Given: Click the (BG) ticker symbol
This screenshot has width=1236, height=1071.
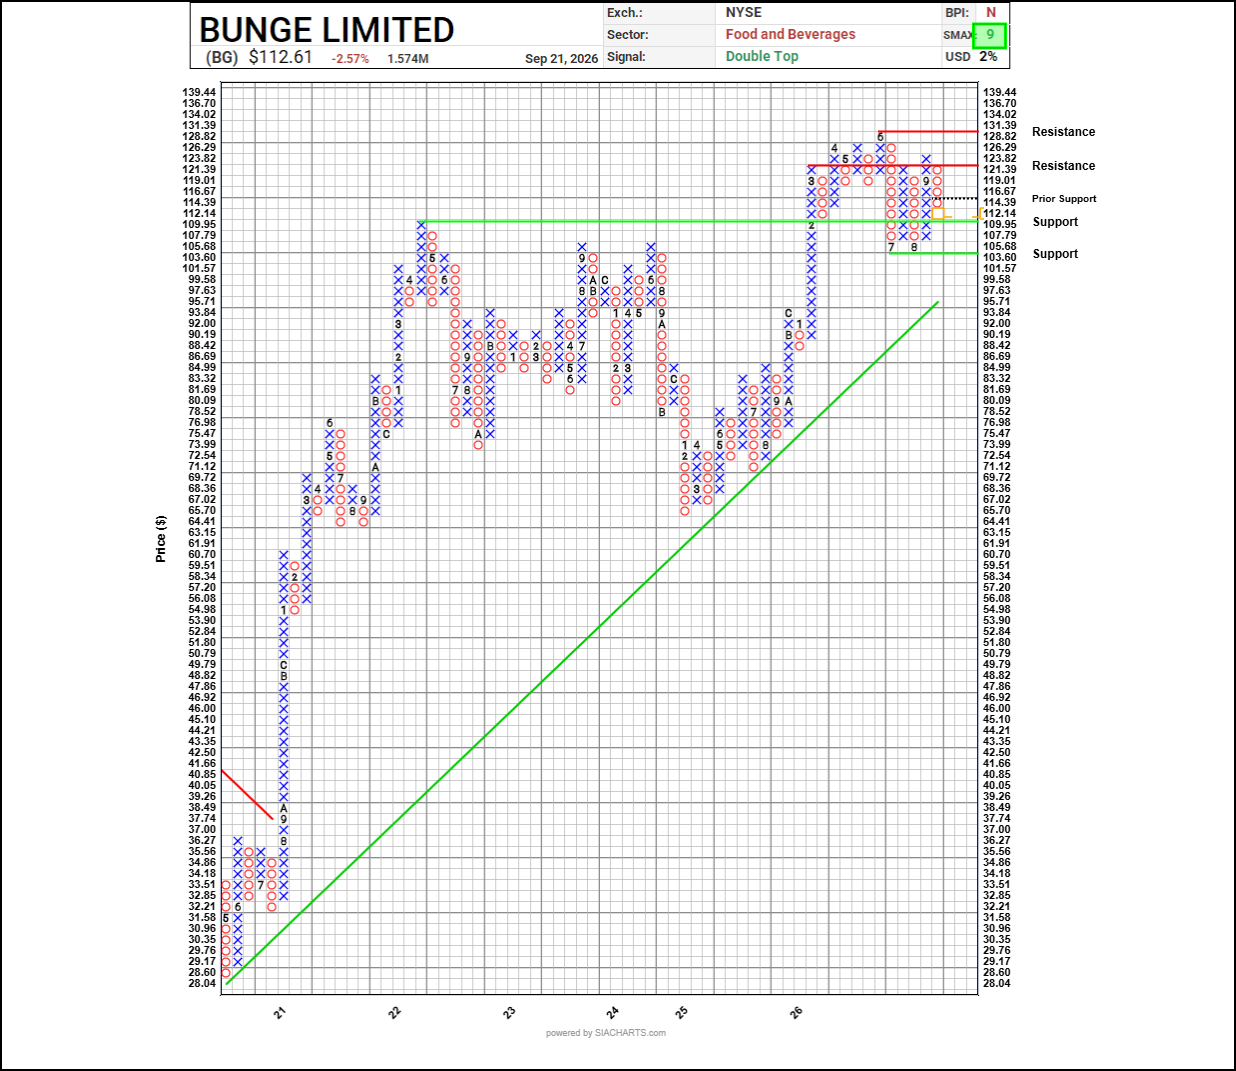Looking at the screenshot, I should point(222,57).
